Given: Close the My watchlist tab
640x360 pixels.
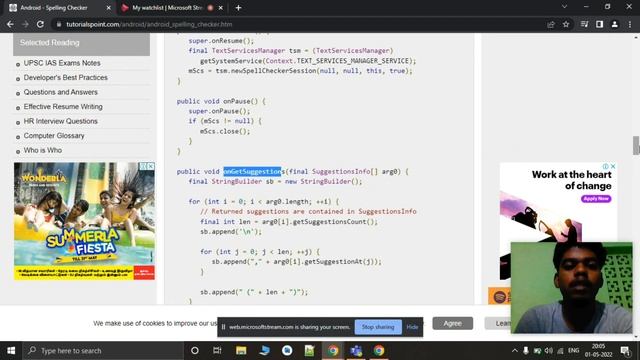Looking at the screenshot, I should pos(221,8).
